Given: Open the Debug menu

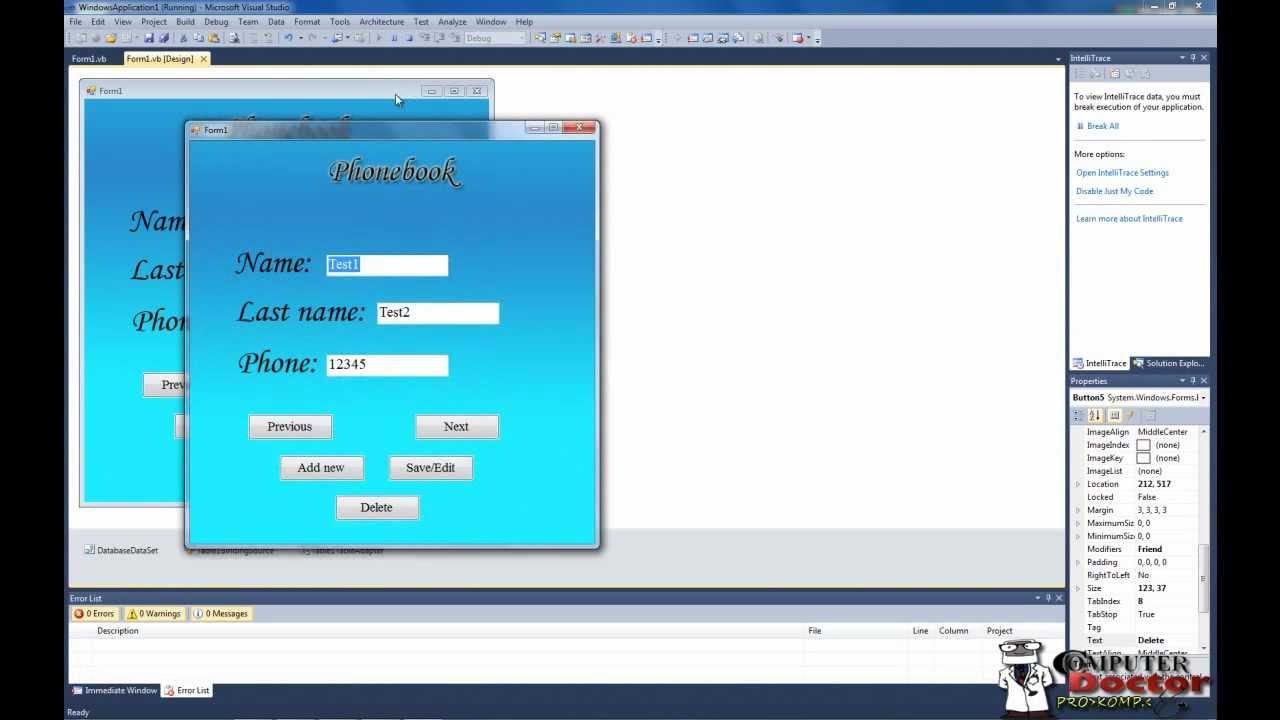Looking at the screenshot, I should click(215, 21).
